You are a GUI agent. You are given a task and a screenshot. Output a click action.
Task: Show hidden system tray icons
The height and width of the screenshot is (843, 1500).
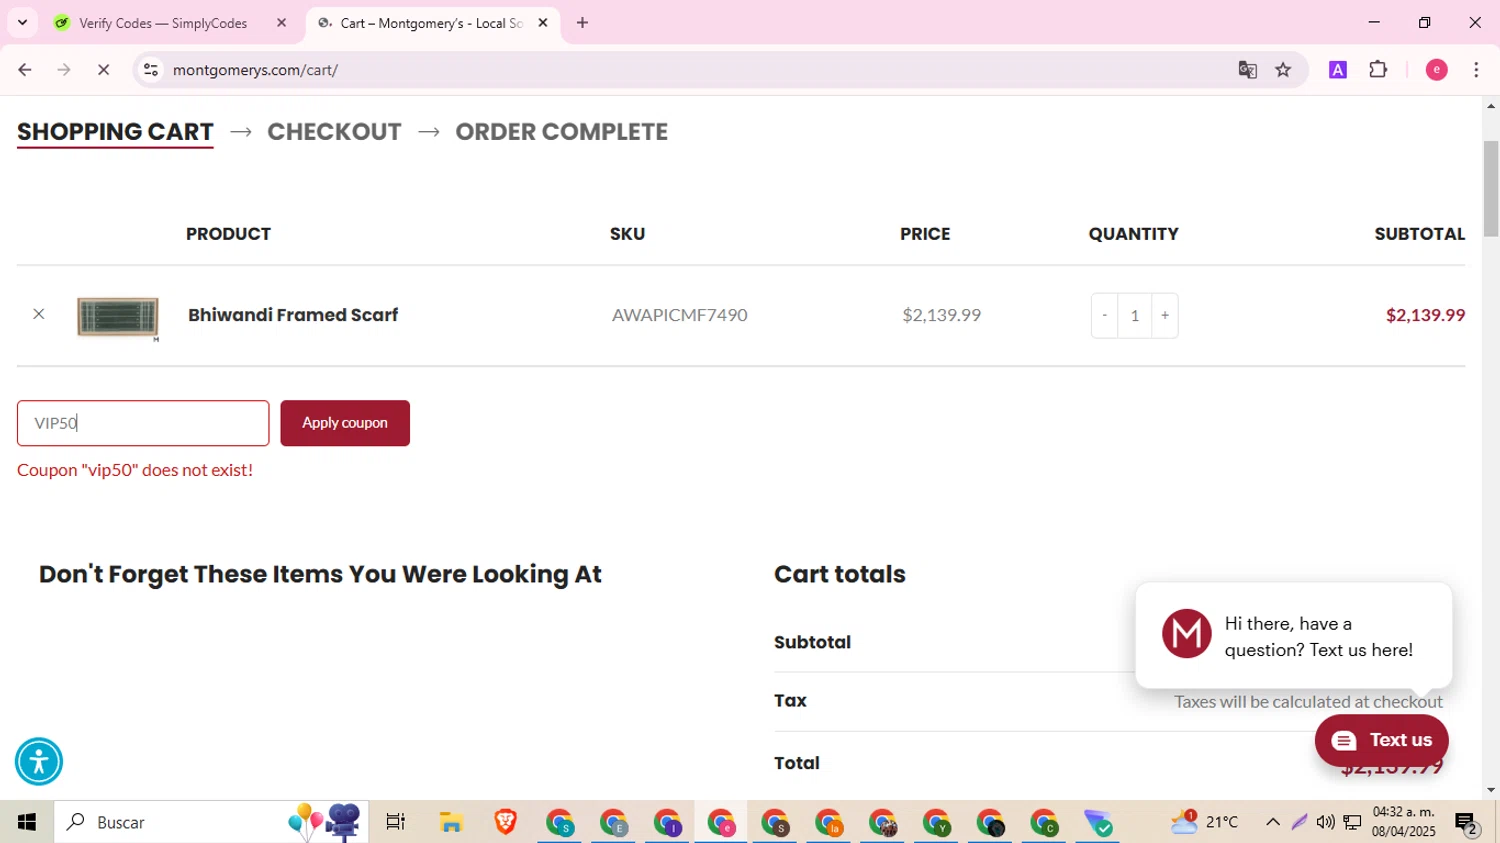pos(1272,822)
